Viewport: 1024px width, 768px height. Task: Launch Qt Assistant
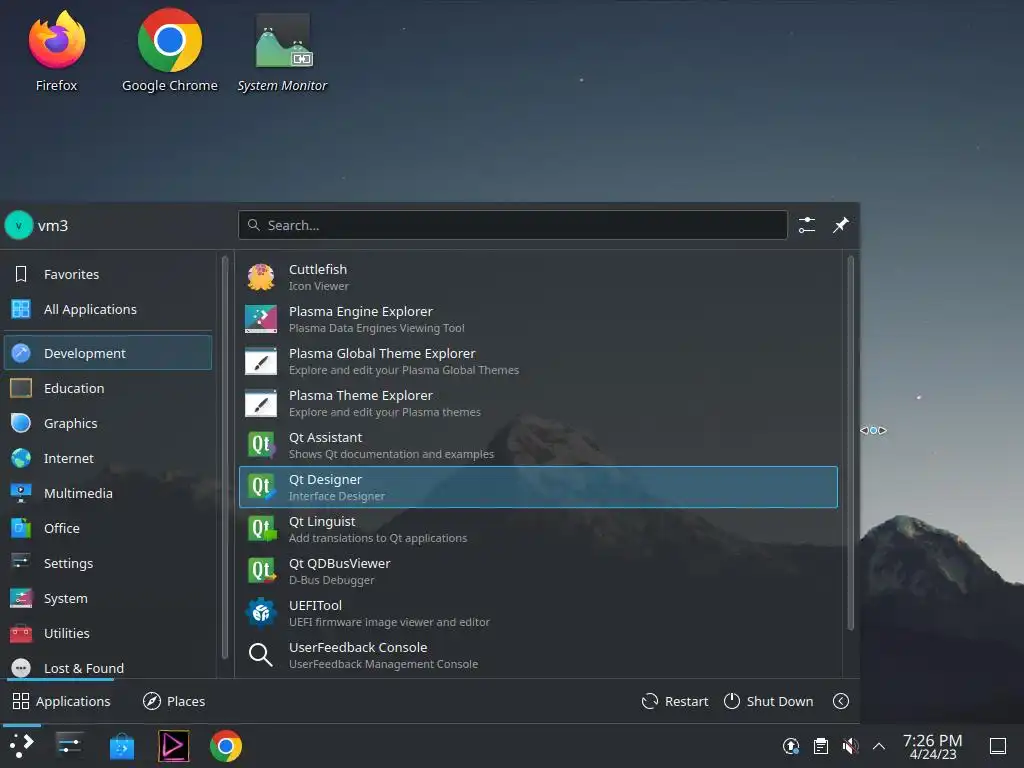click(x=538, y=445)
